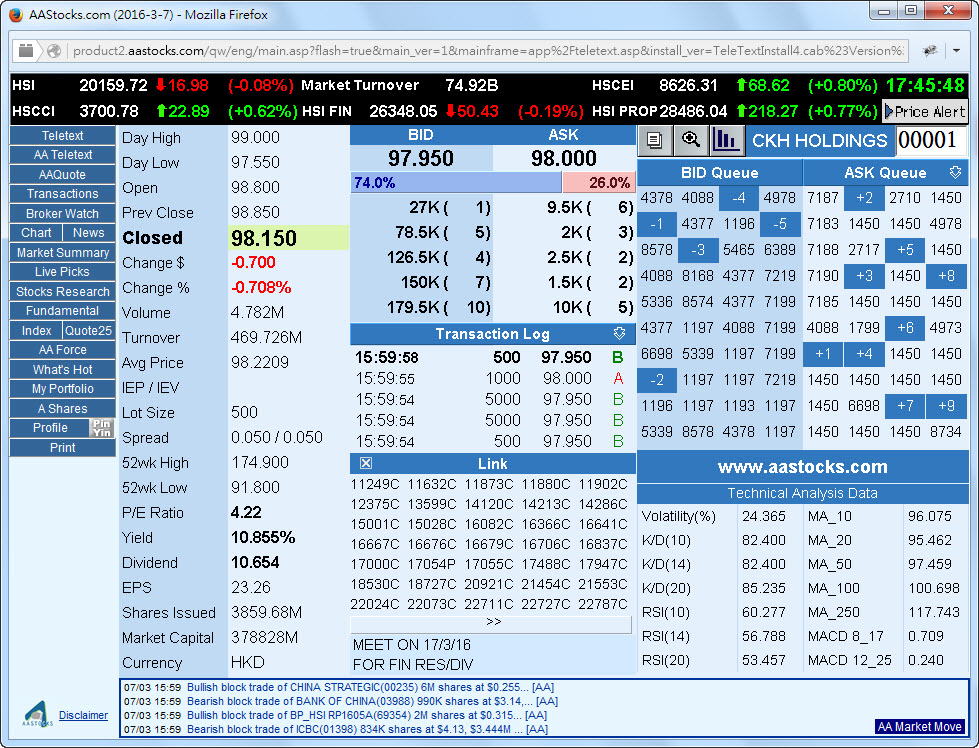Click the BID price 97.950
Viewport: 979px width, 748px height.
click(x=421, y=159)
